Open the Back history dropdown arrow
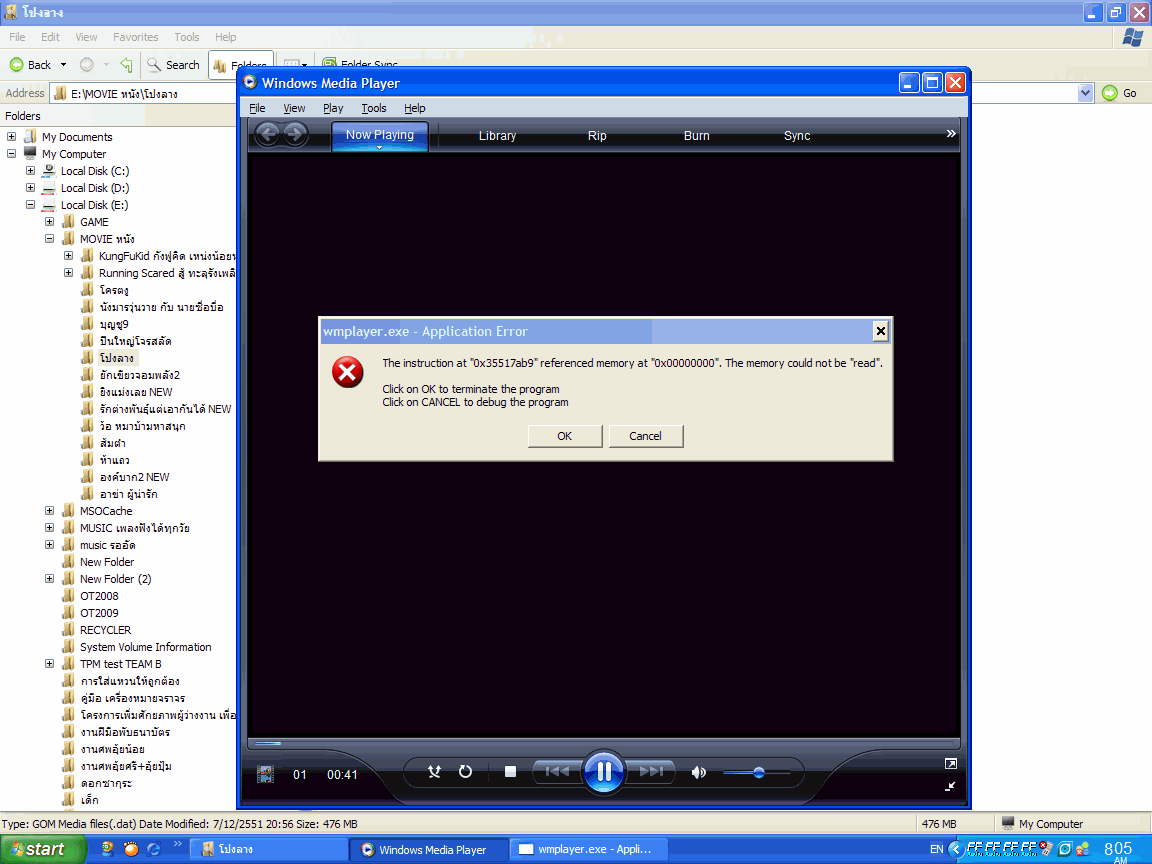Screen dimensions: 1152x864 [x=63, y=65]
